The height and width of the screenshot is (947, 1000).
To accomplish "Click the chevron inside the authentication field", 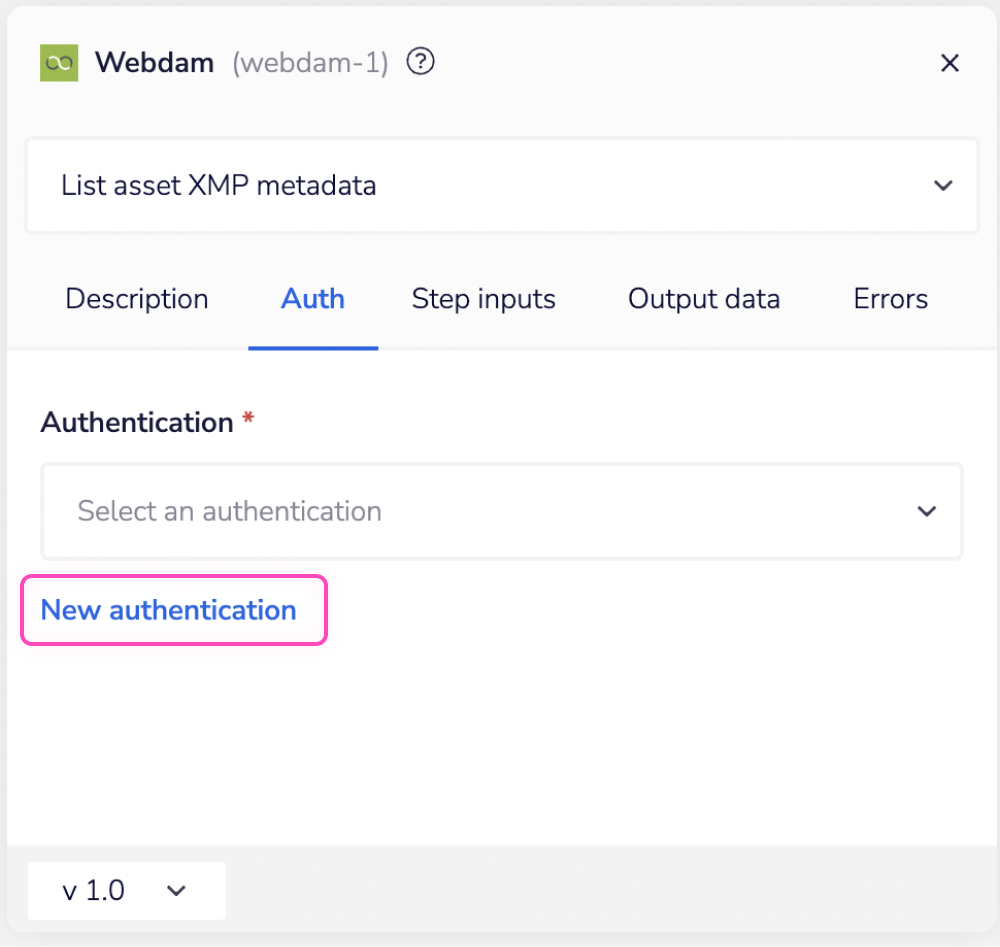I will point(926,511).
